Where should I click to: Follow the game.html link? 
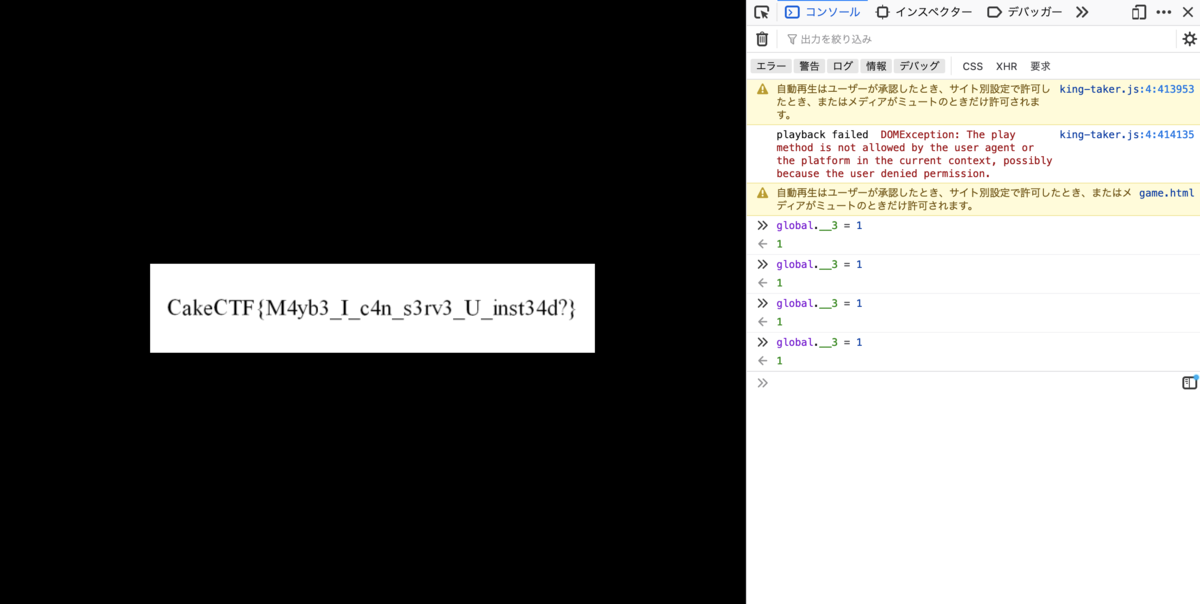(1166, 193)
